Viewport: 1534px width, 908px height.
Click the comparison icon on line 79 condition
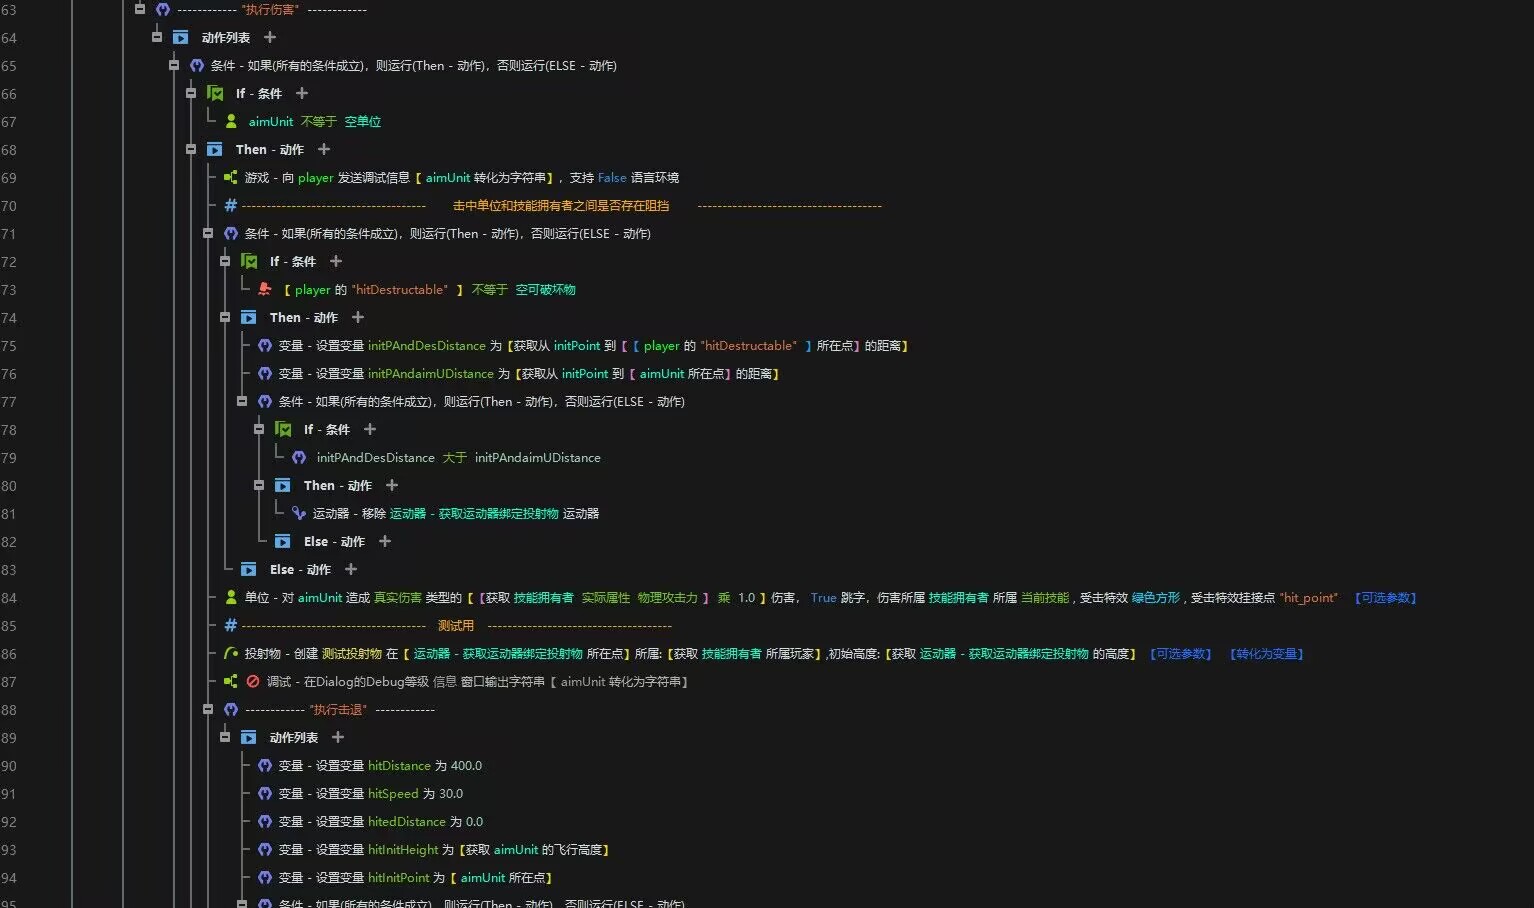click(299, 457)
